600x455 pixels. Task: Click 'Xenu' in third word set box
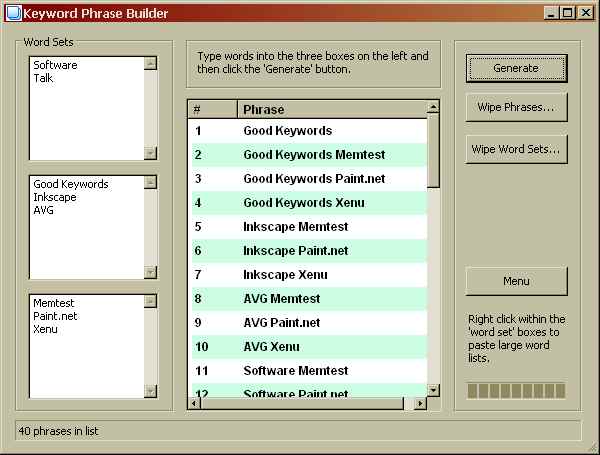(45, 329)
